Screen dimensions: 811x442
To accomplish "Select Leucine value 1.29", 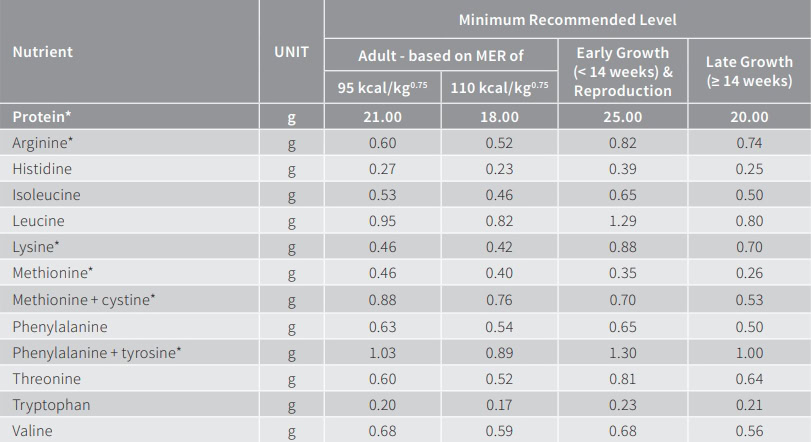I will (x=623, y=221).
